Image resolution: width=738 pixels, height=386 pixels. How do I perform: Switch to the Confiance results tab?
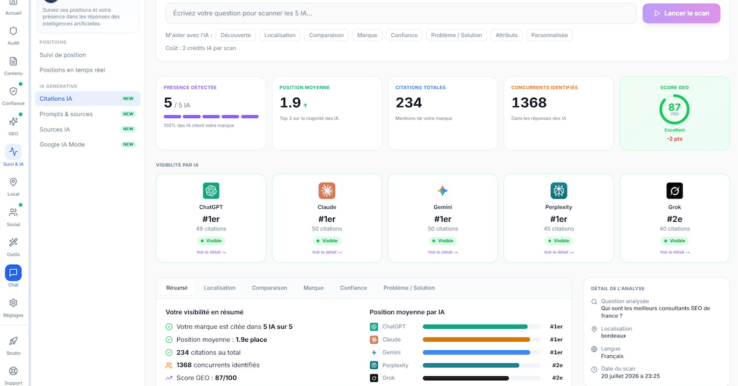pos(353,288)
